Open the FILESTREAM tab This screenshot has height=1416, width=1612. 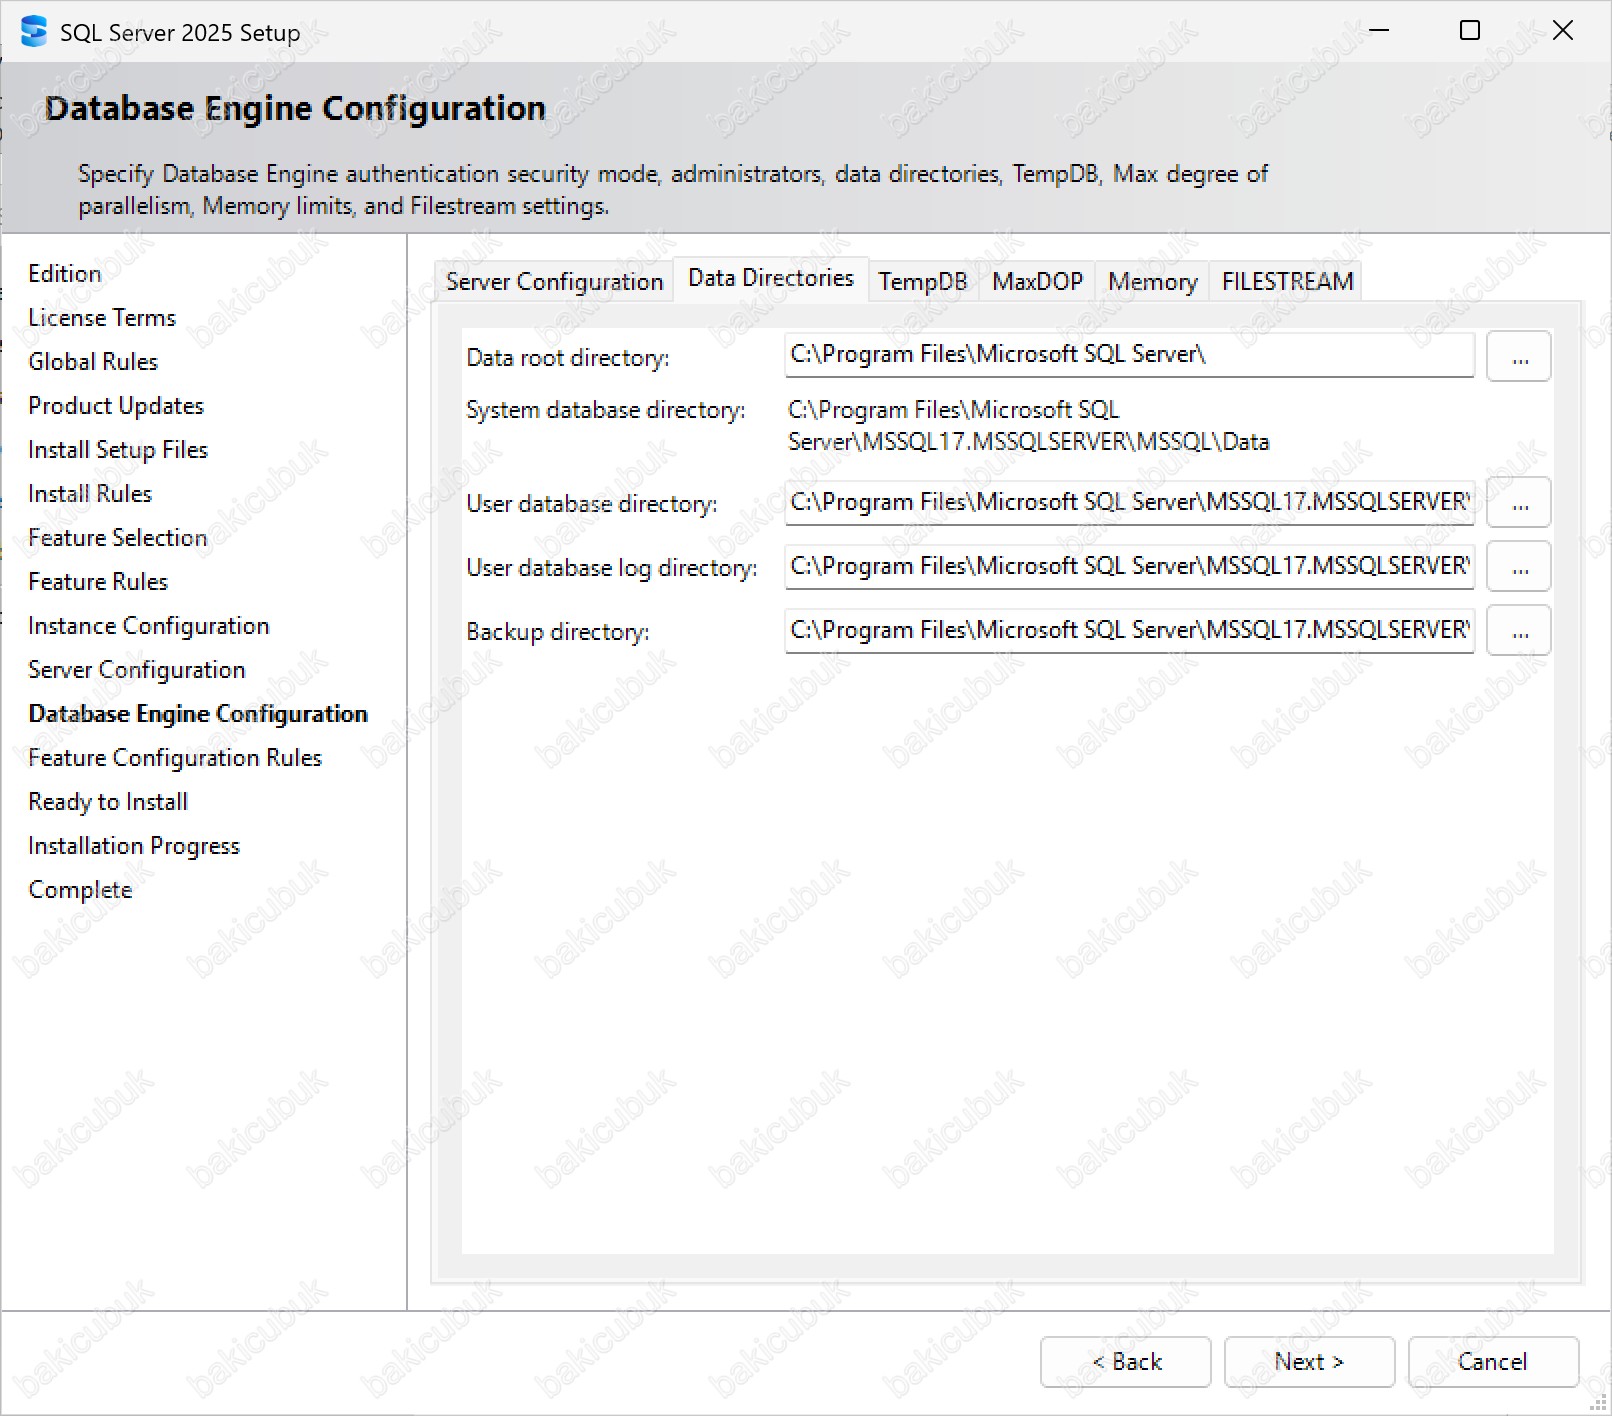click(1287, 282)
